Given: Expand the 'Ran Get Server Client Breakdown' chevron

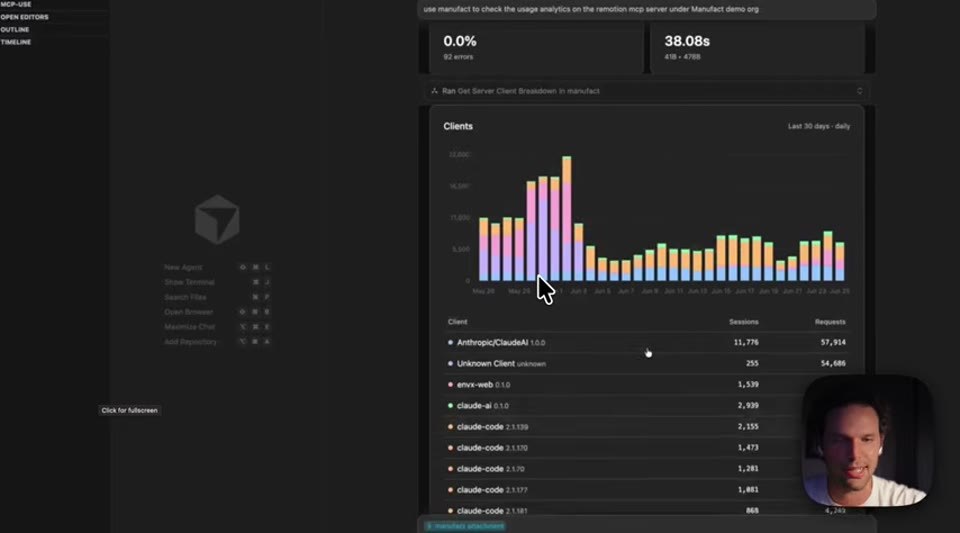Looking at the screenshot, I should pyautogui.click(x=859, y=91).
